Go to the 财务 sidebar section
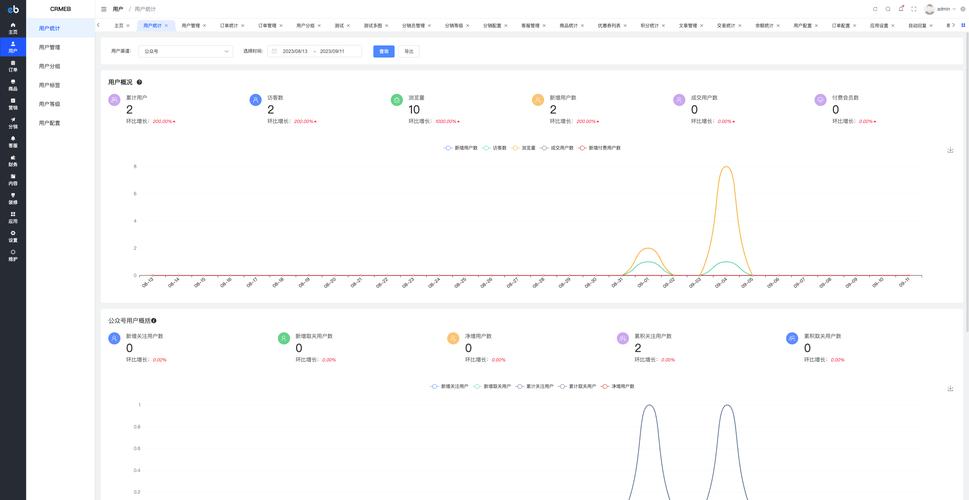 (x=13, y=161)
